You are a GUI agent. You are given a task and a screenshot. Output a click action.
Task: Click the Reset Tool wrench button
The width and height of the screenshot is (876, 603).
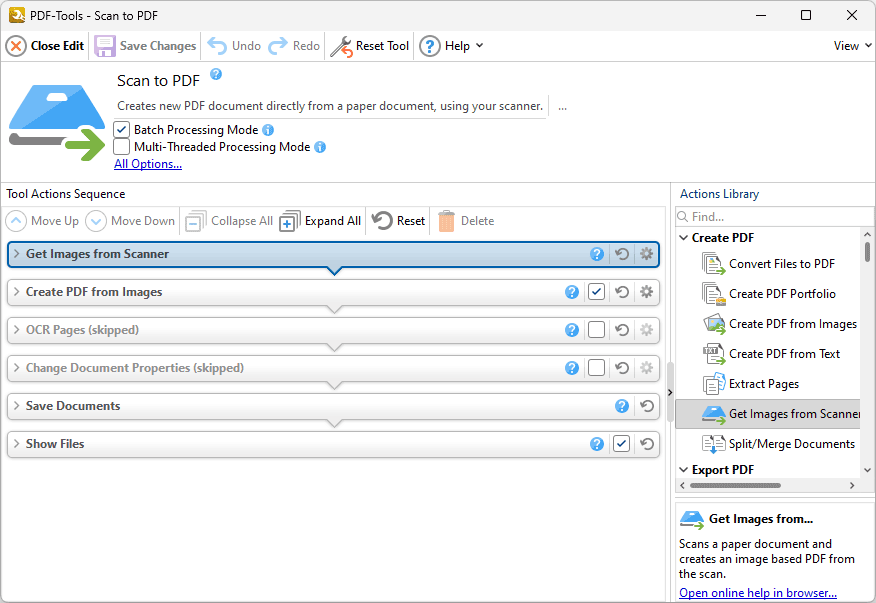pyautogui.click(x=370, y=46)
